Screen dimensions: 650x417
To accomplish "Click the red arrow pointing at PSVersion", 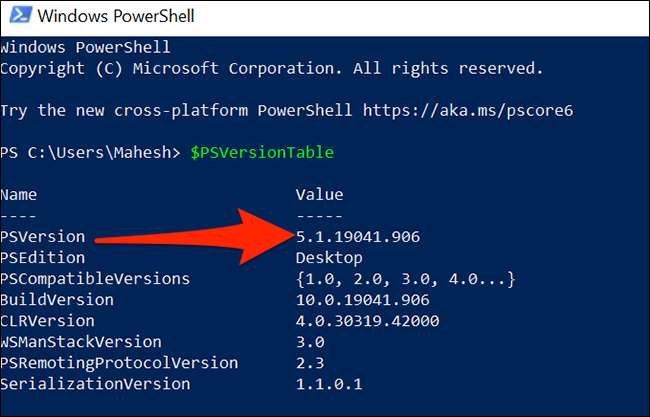I will 190,236.
